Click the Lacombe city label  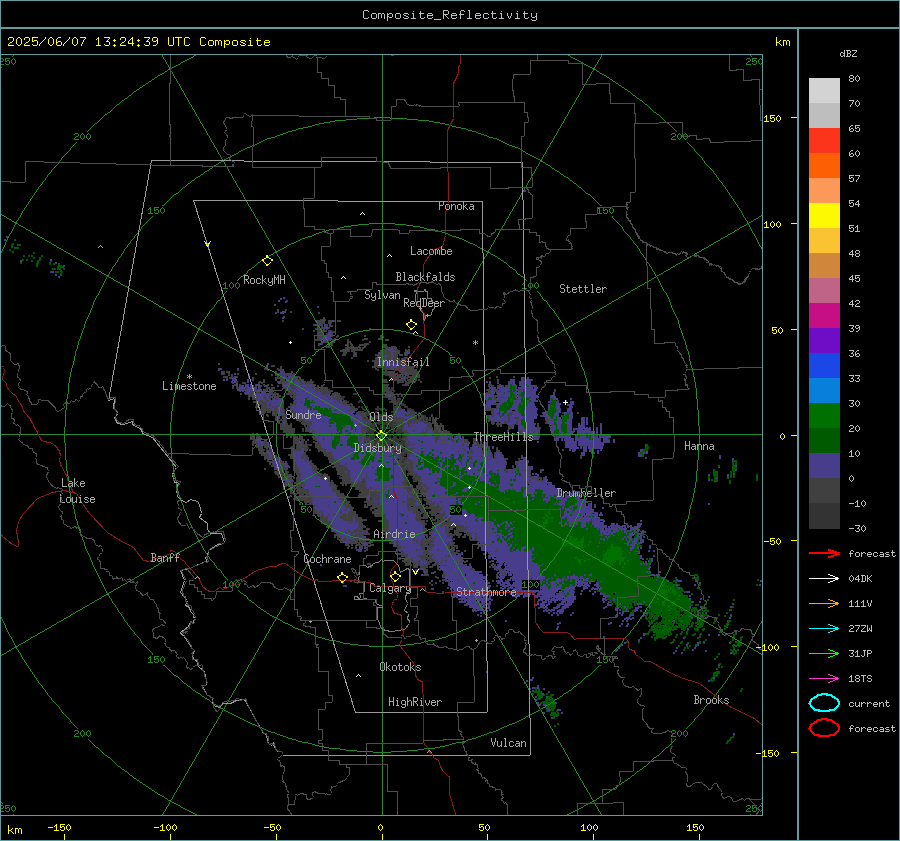pos(431,251)
